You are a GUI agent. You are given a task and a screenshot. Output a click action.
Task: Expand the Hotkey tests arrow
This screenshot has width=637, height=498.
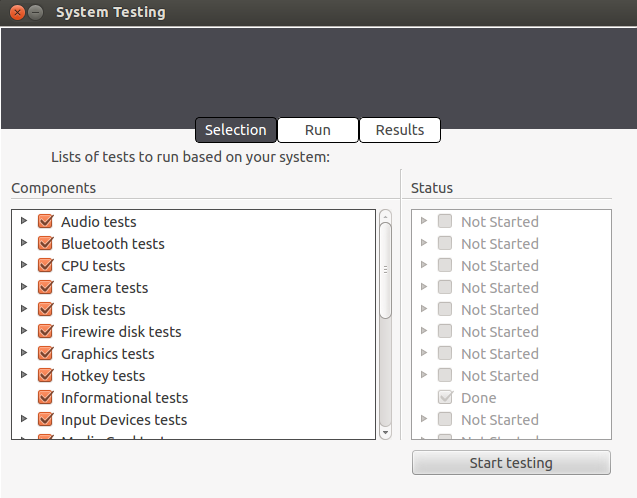[24, 375]
